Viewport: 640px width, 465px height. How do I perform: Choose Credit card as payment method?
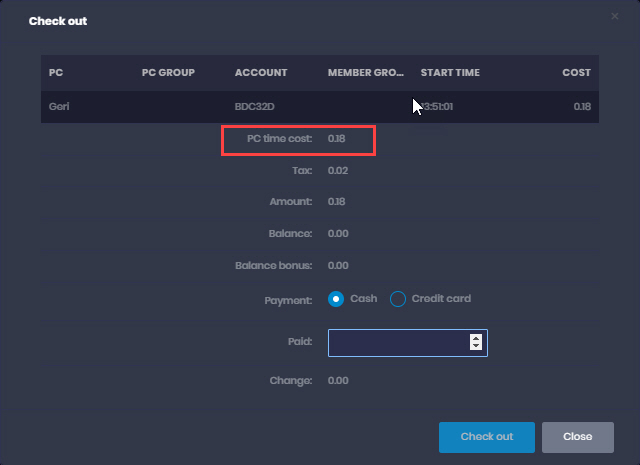(x=397, y=299)
